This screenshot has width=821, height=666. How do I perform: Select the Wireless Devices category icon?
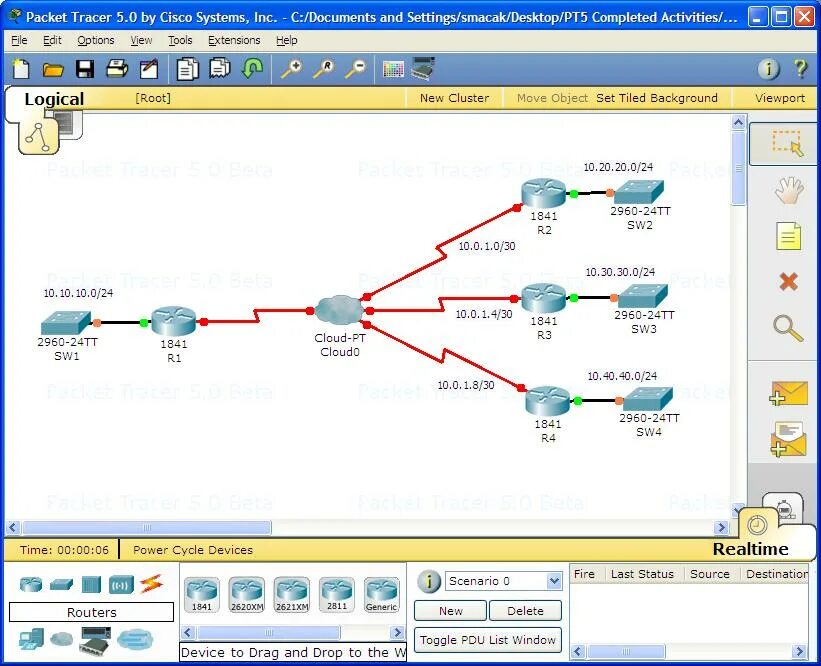(x=121, y=584)
